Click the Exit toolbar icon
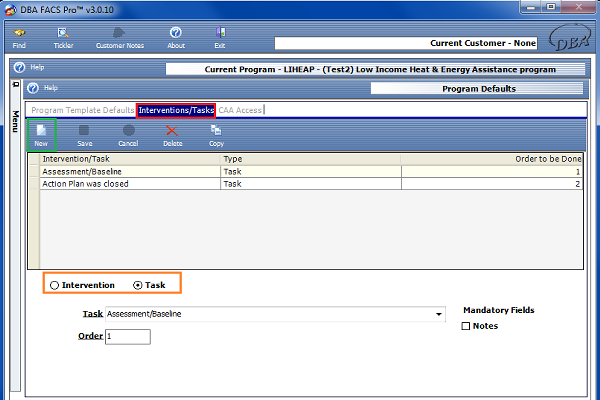600x400 pixels. pos(220,38)
